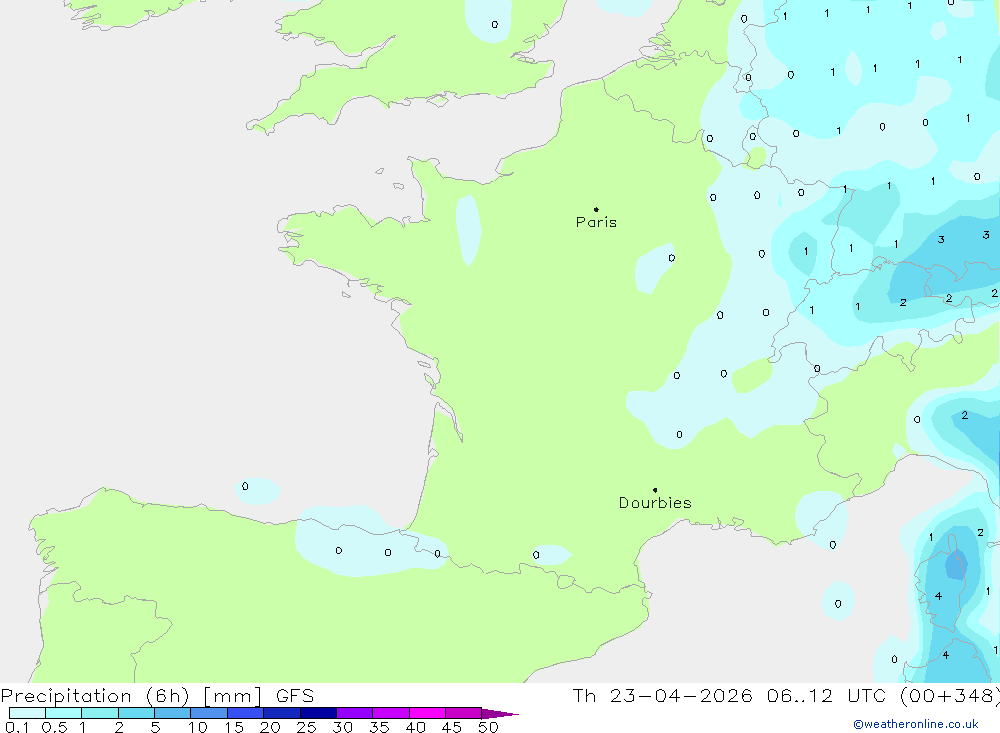The image size is (1000, 733).
Task: Pick the 20–25 mm legend color
Action: tap(281, 713)
